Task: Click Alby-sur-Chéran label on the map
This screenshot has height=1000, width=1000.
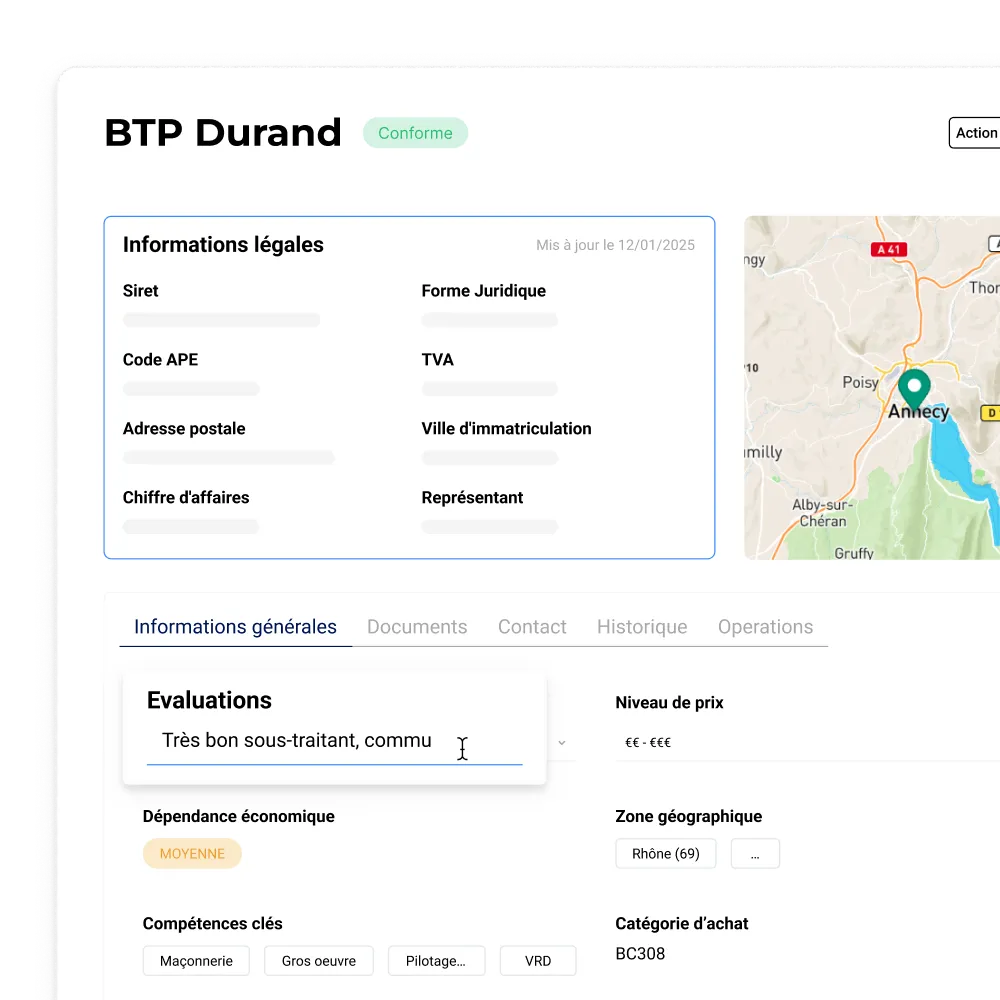Action: (x=823, y=513)
